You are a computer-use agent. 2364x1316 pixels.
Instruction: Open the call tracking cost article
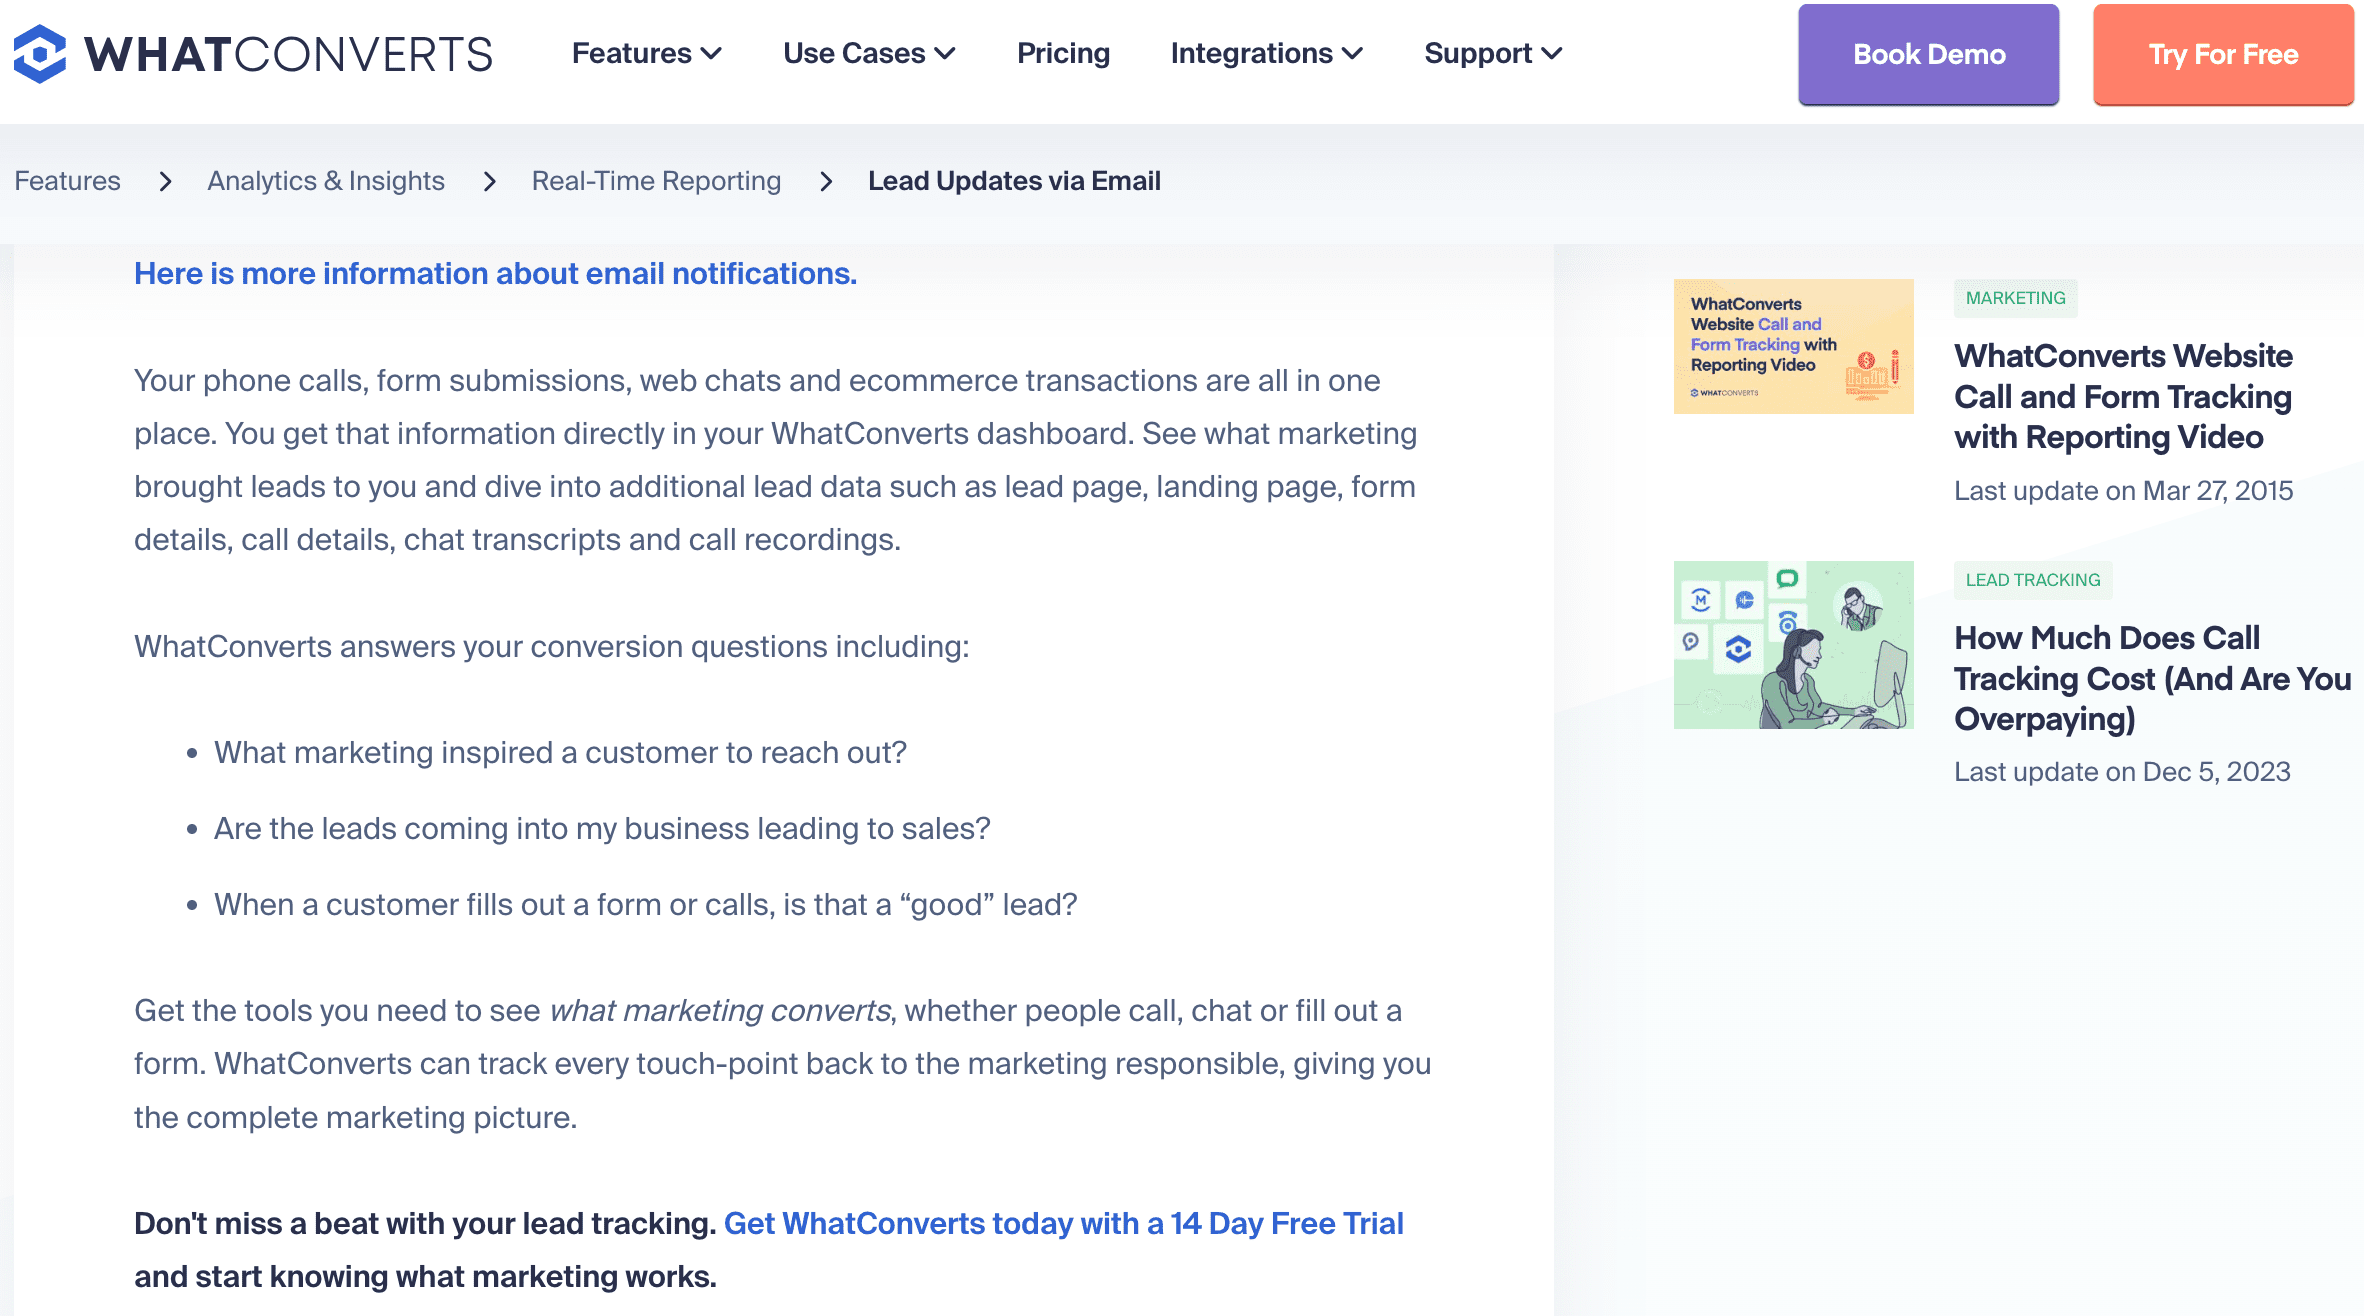point(2150,678)
